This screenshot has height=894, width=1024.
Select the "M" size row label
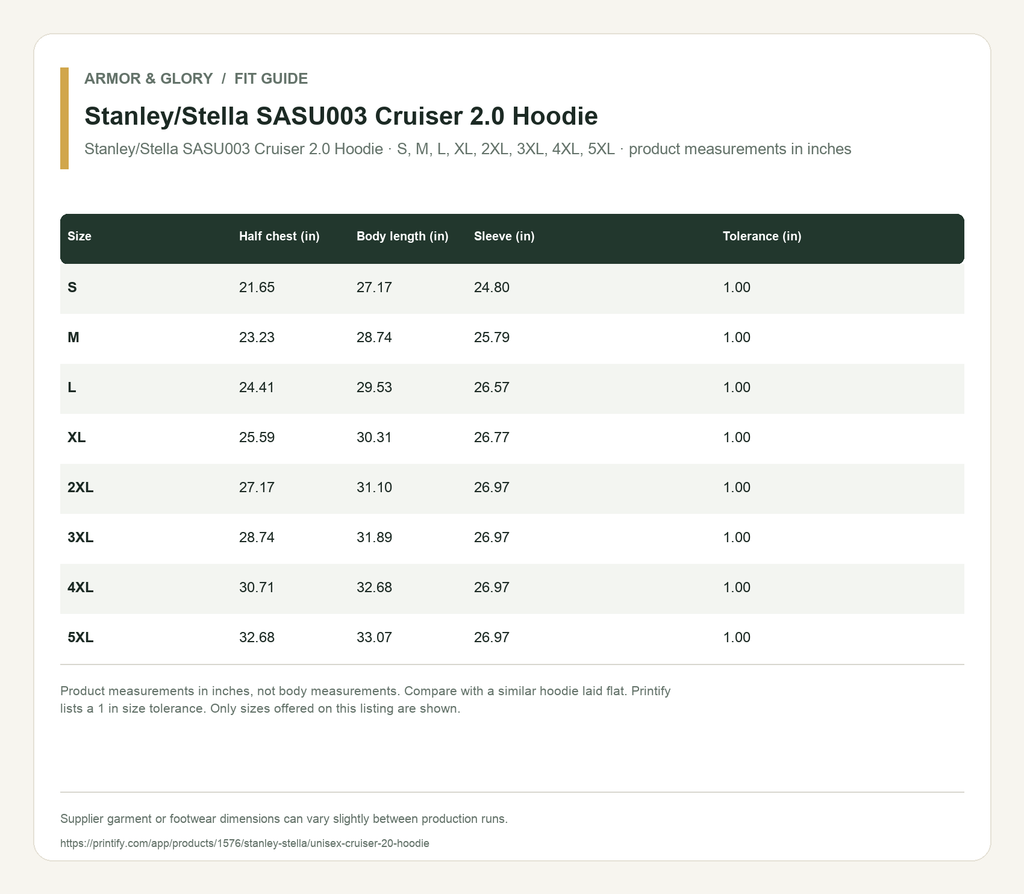(73, 338)
